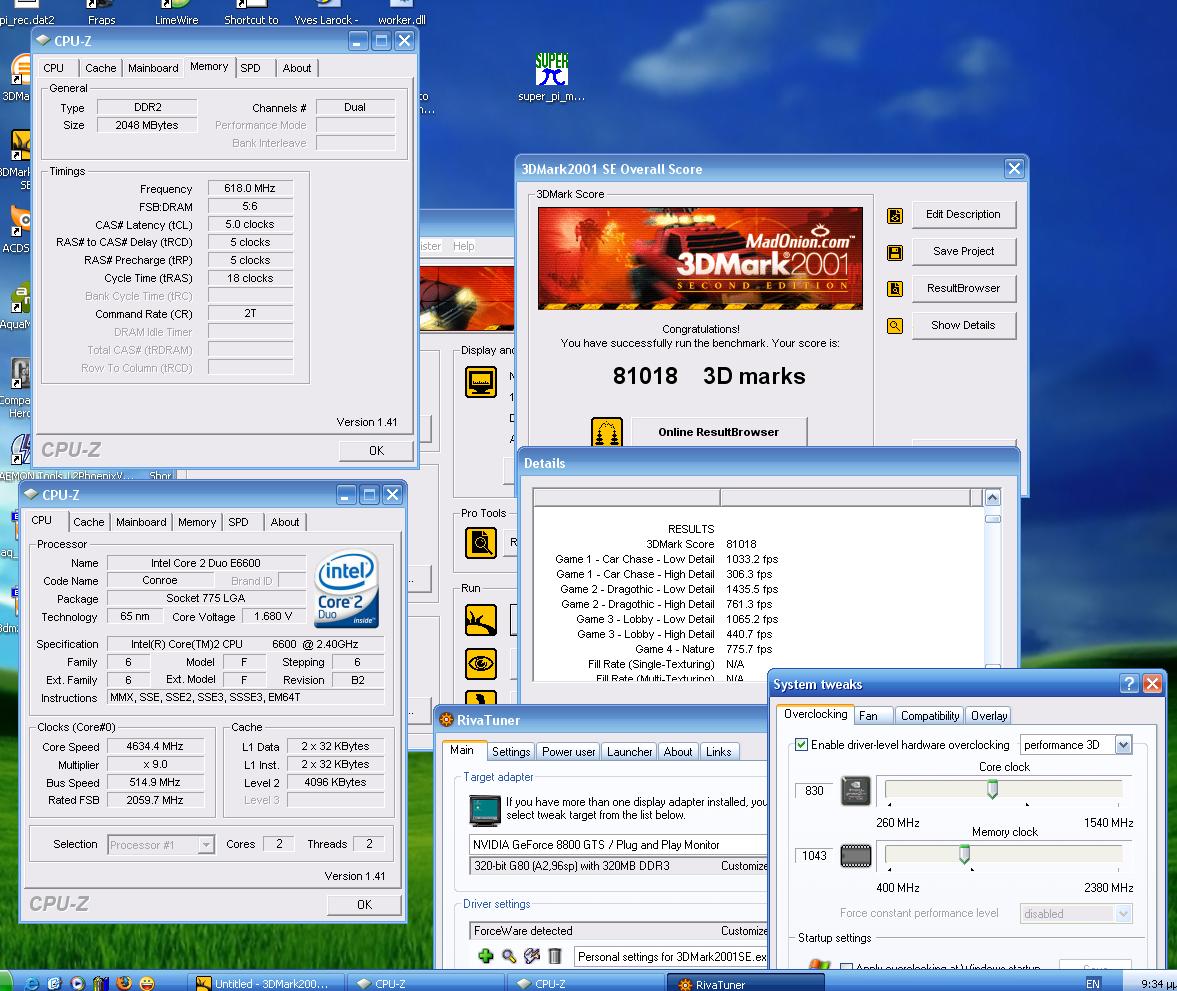The height and width of the screenshot is (991, 1177).
Task: Click the edit profile icon in Driver settings
Action: click(x=531, y=956)
